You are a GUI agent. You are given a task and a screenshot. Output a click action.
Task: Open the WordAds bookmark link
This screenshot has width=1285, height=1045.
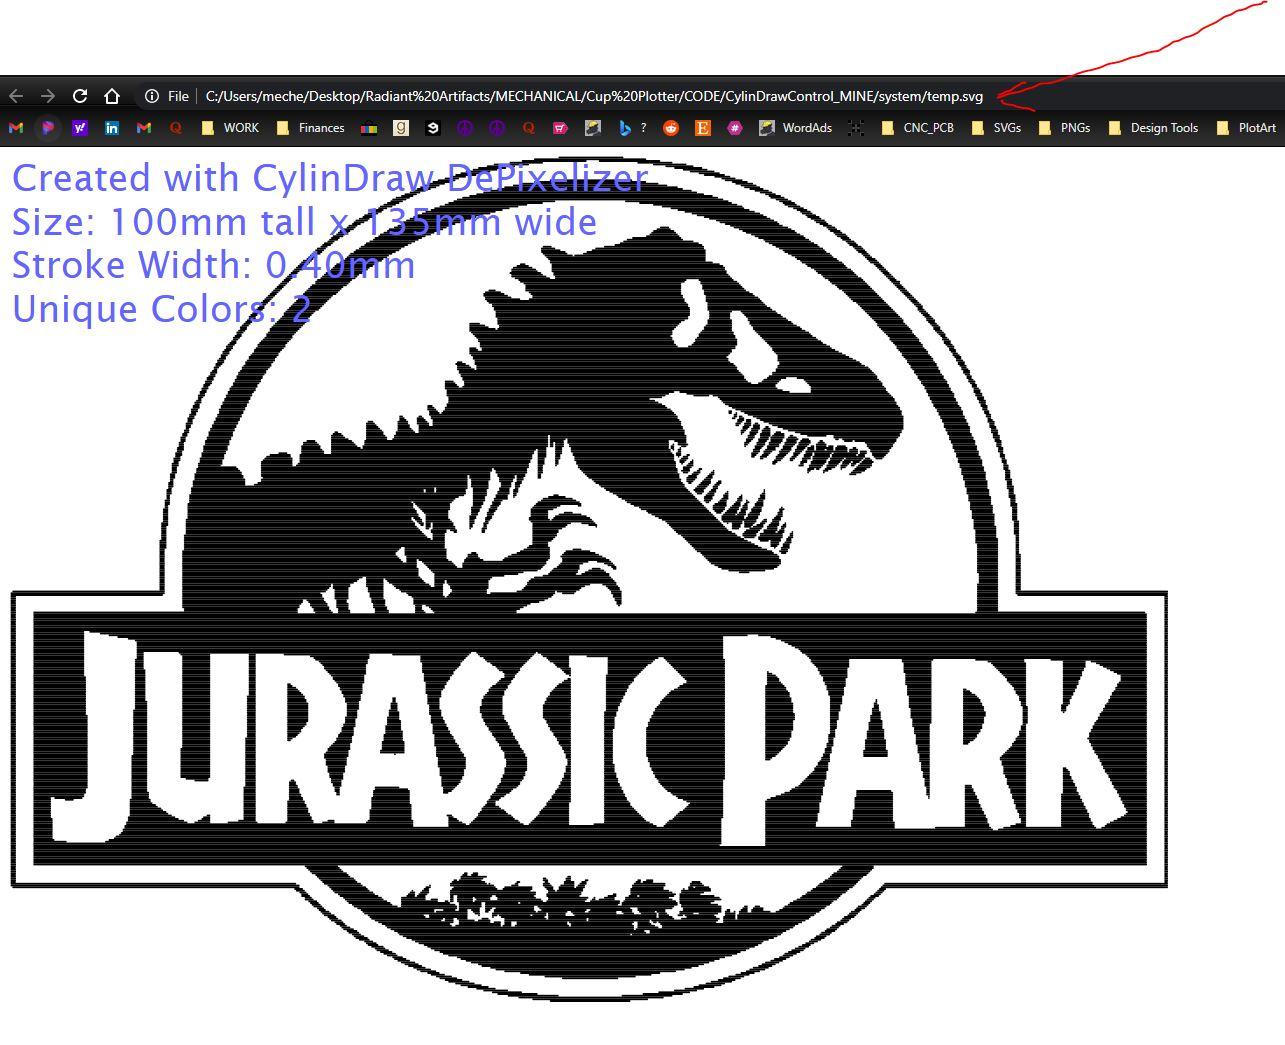798,127
